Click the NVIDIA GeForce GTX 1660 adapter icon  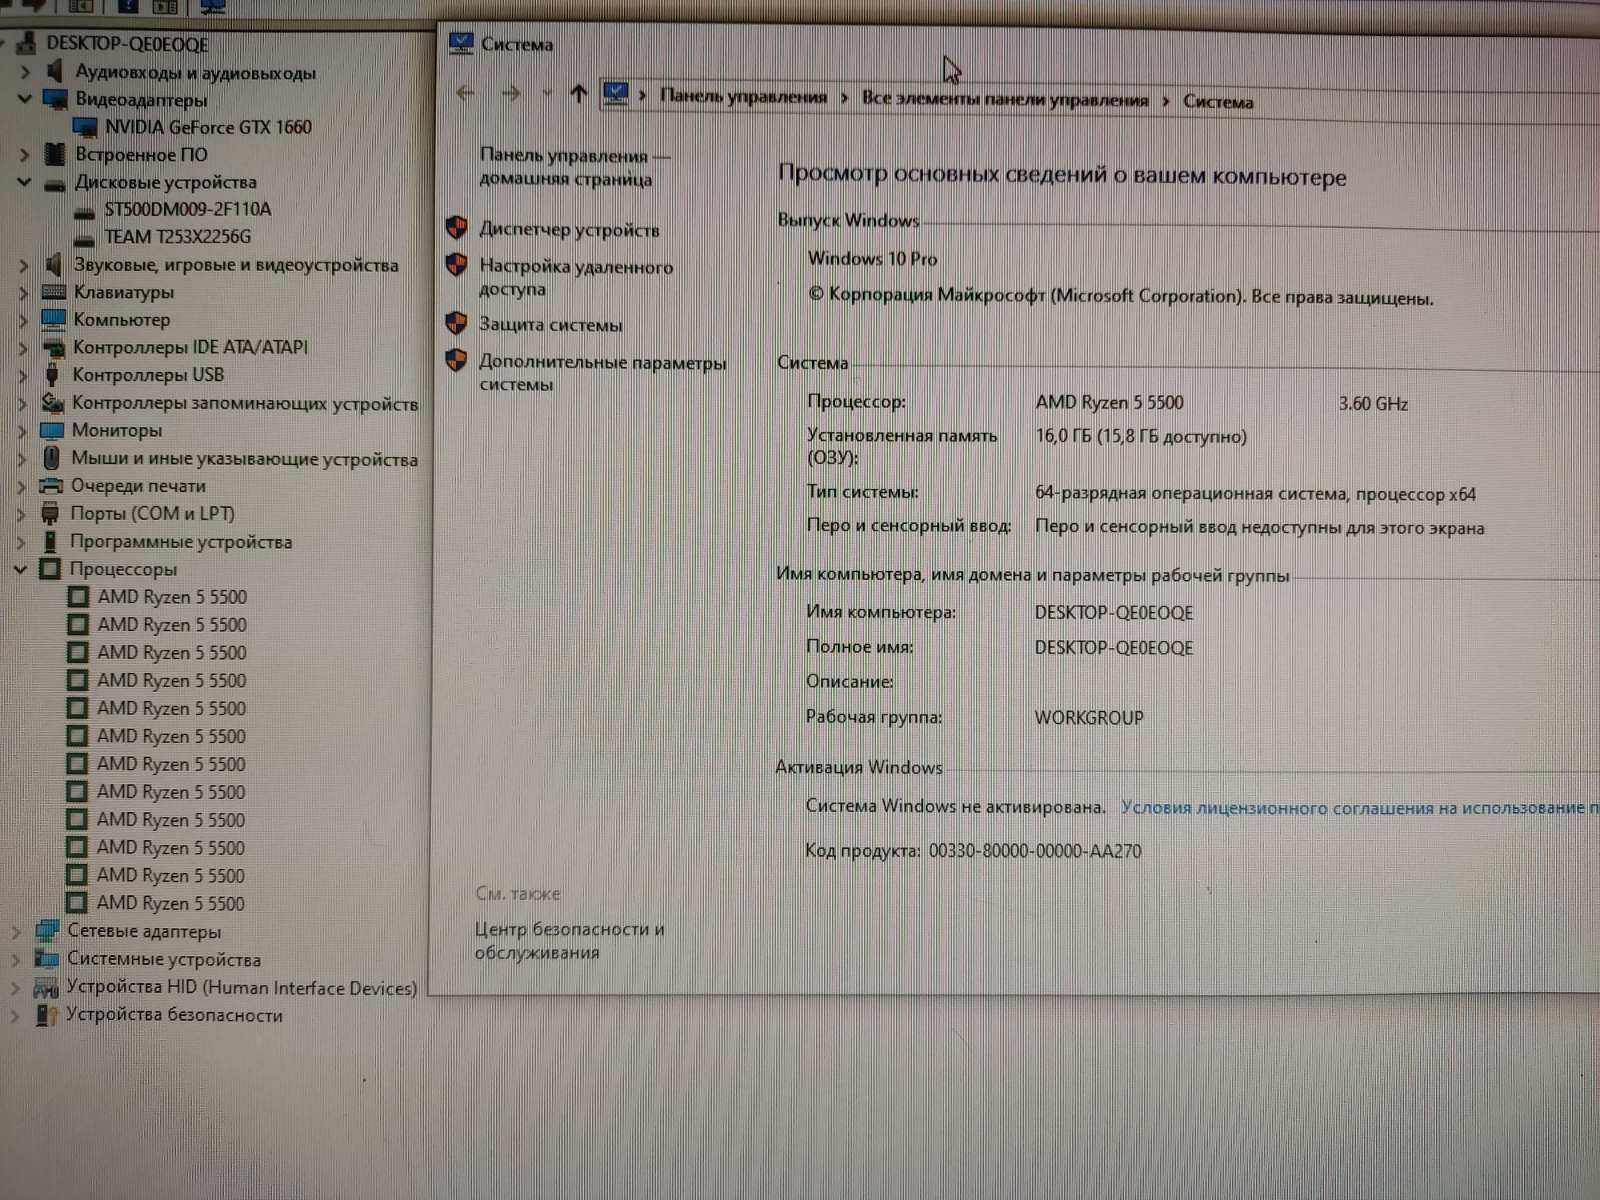(86, 127)
